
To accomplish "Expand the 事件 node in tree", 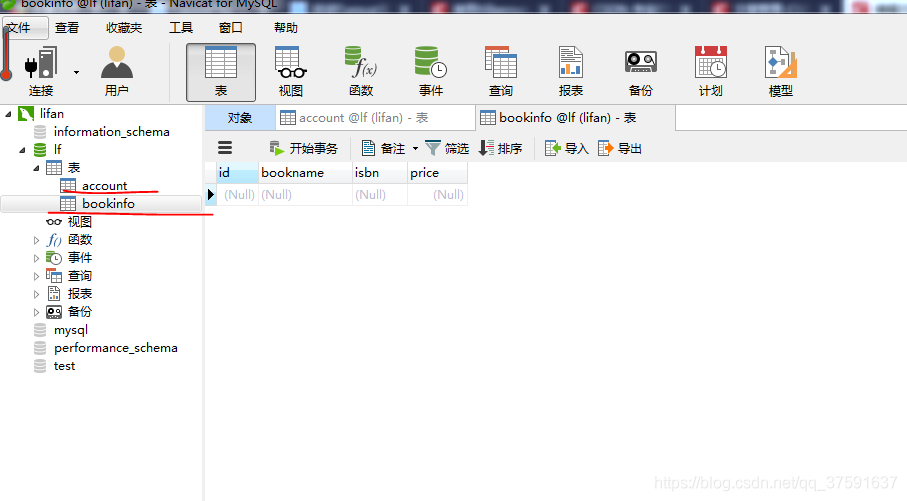I will (x=36, y=258).
